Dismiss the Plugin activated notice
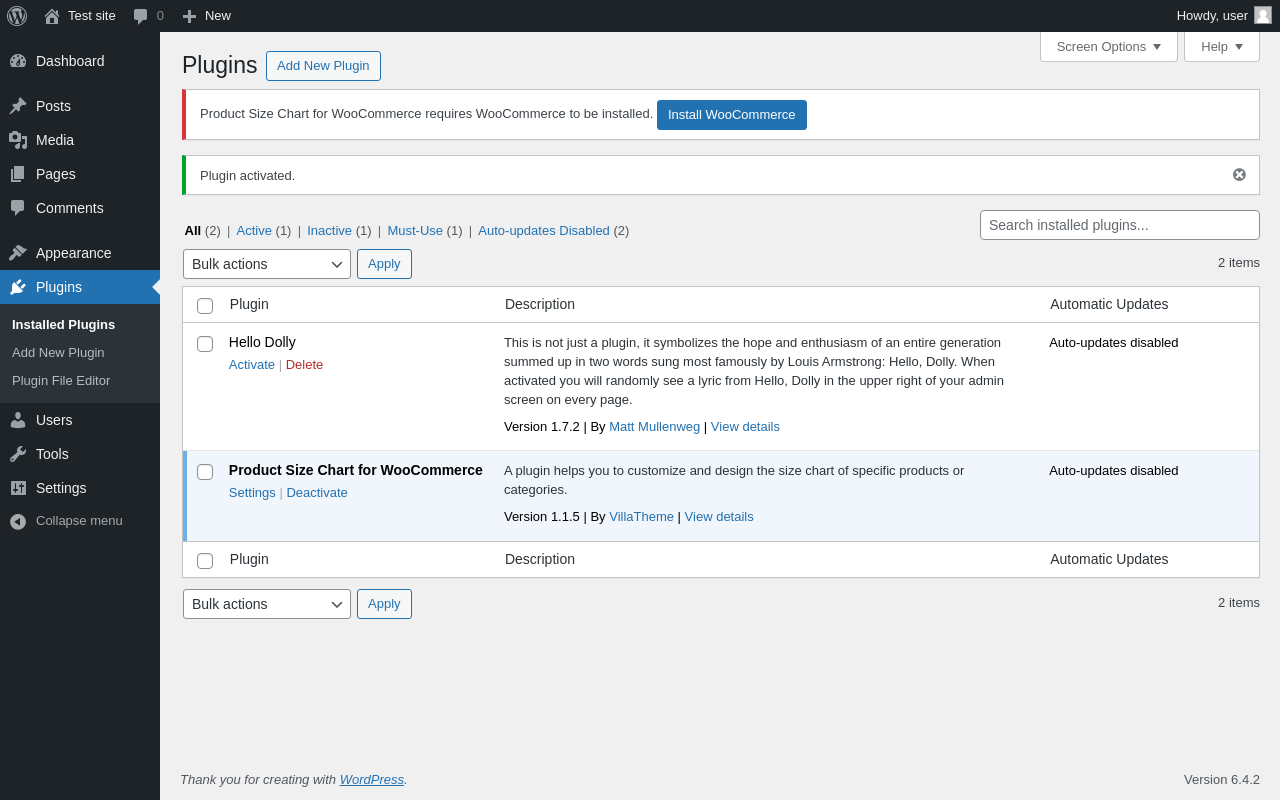 (1239, 175)
